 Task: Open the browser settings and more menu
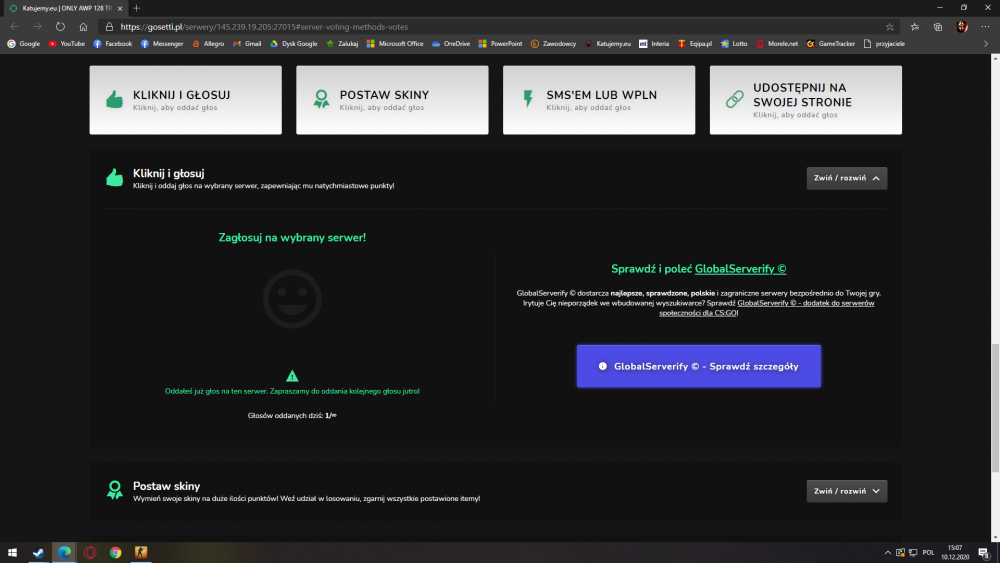(x=985, y=27)
